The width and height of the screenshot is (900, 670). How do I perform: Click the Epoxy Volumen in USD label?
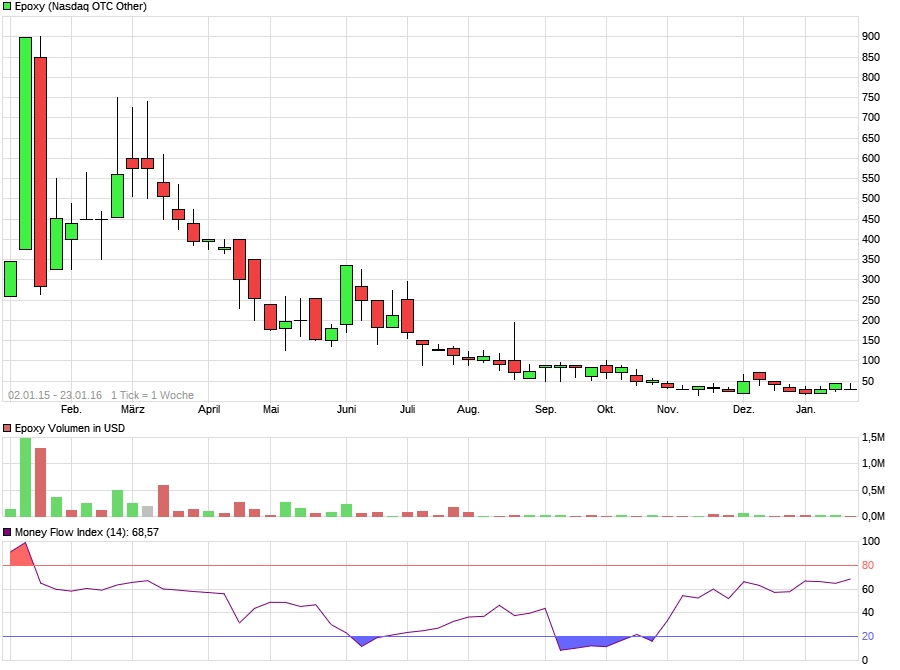(x=70, y=428)
